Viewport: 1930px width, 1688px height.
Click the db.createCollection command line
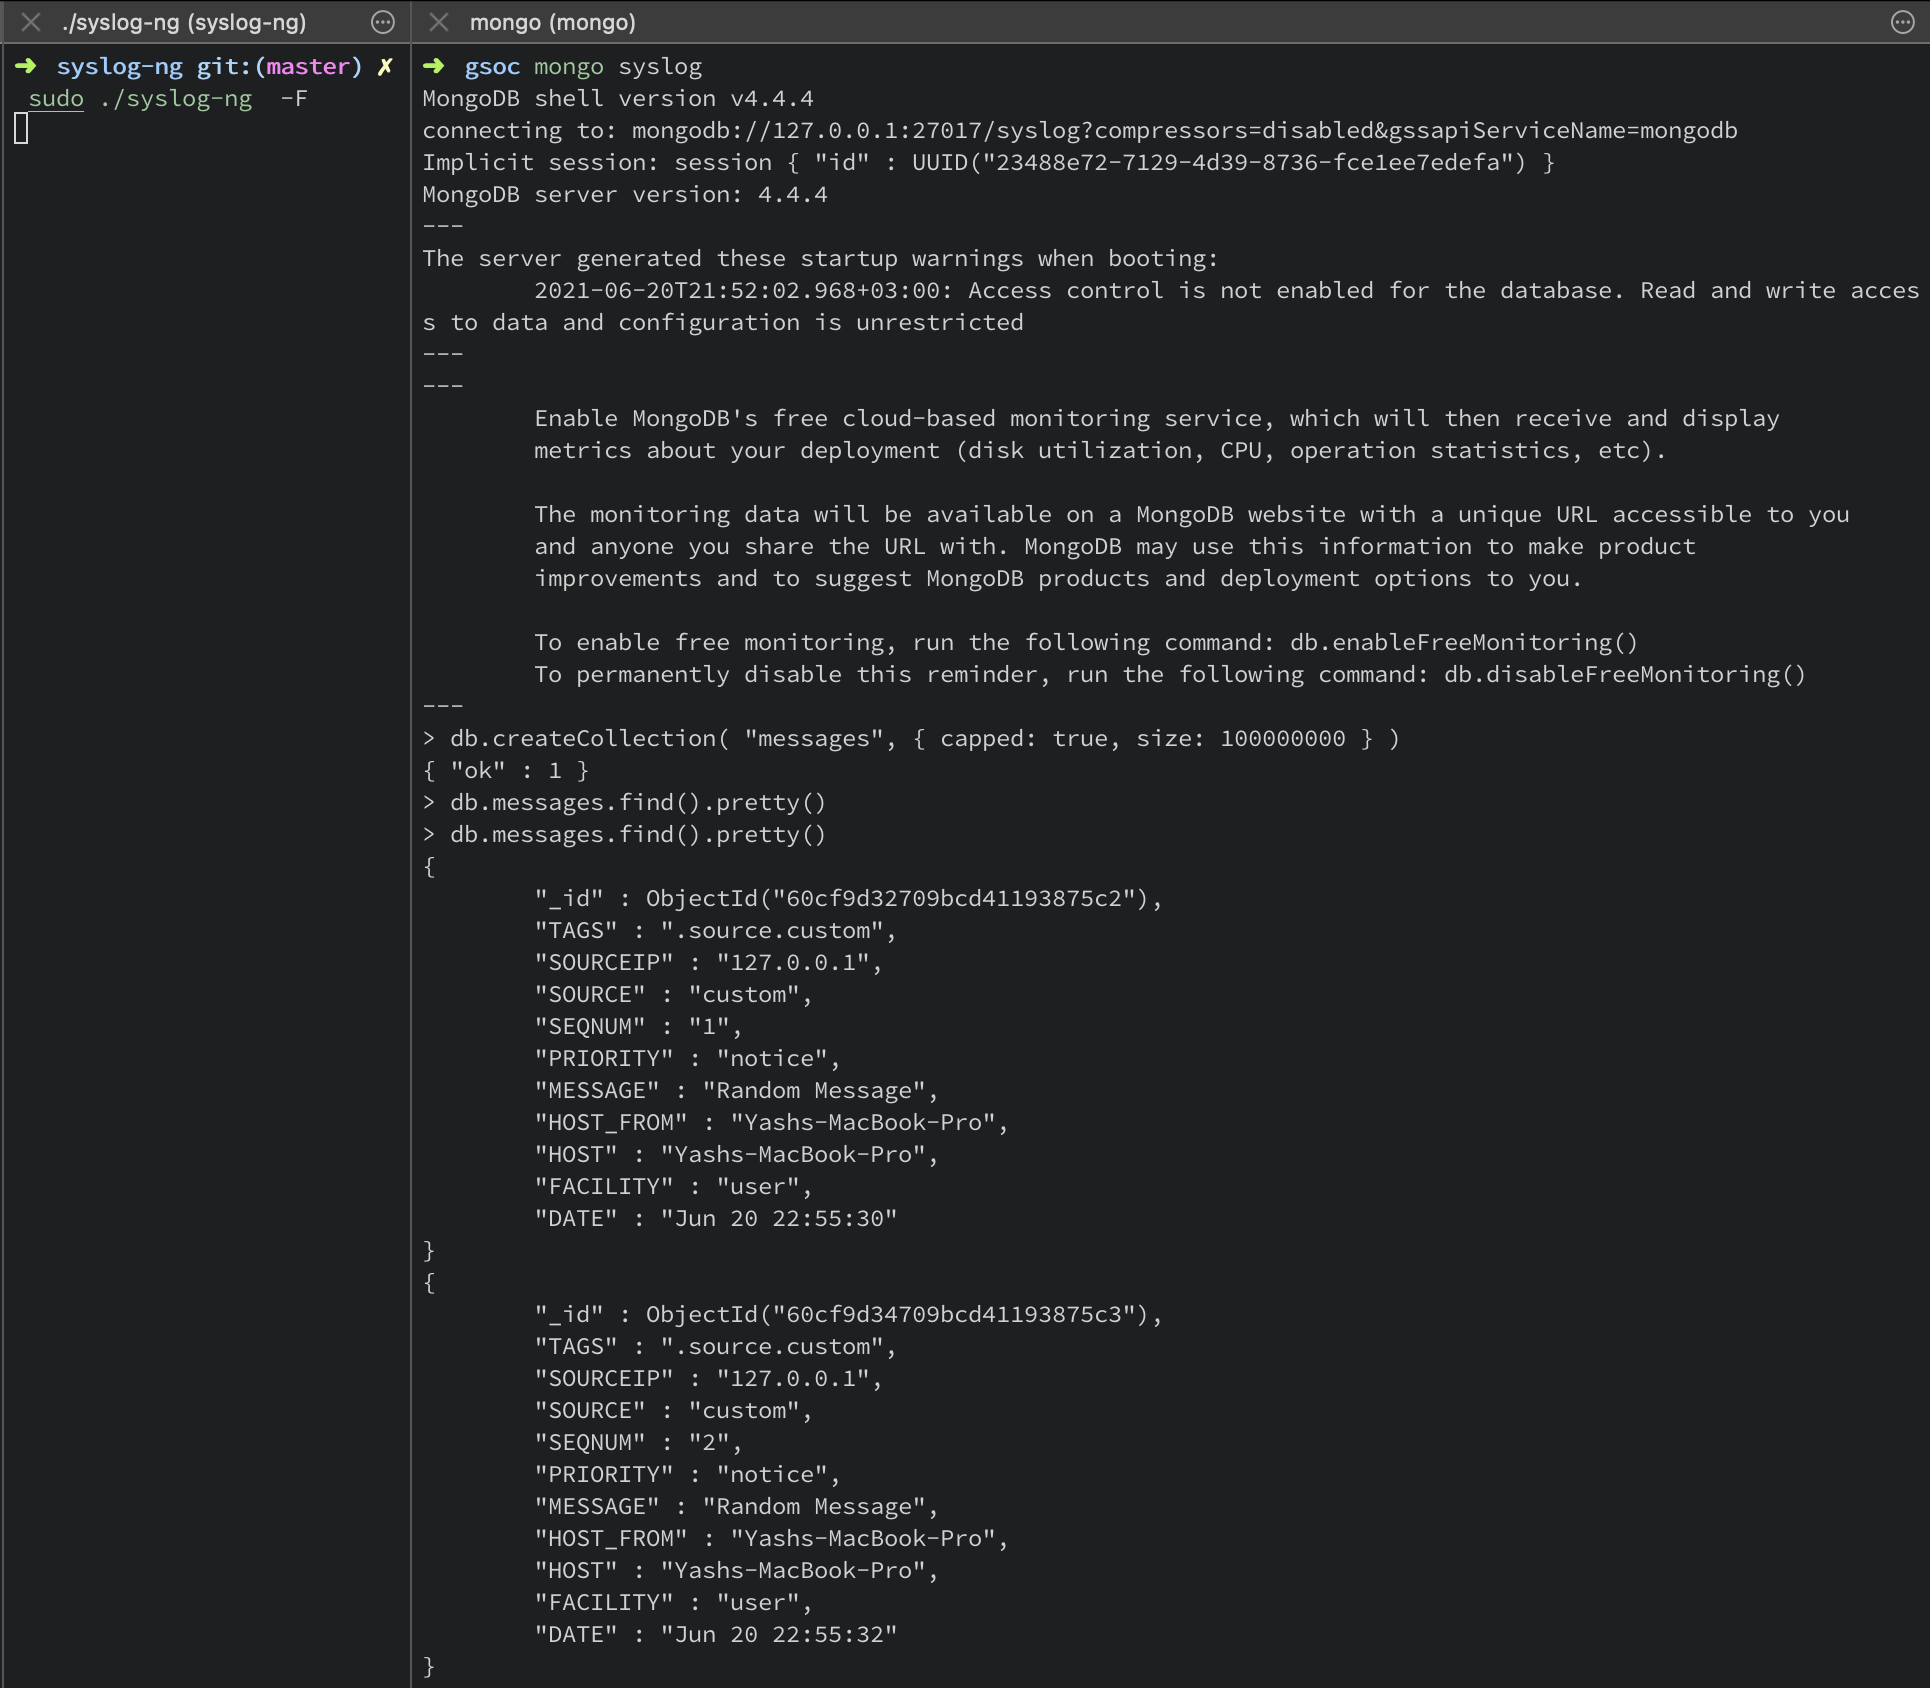click(x=900, y=738)
